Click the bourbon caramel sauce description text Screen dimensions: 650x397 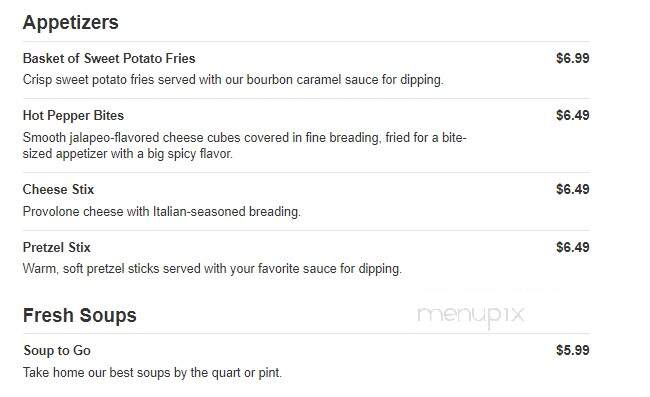tap(233, 80)
